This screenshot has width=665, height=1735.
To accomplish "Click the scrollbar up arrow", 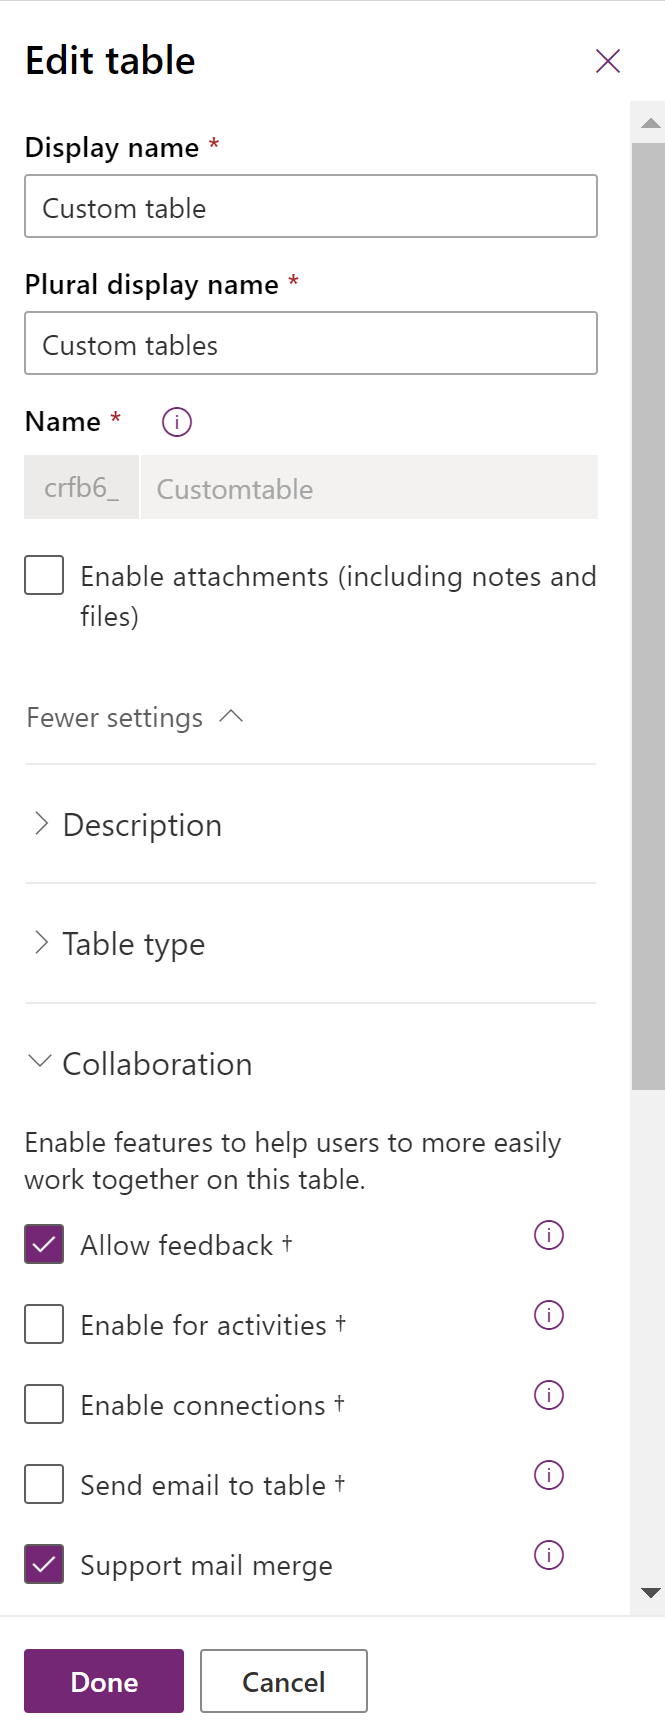I will (x=648, y=122).
